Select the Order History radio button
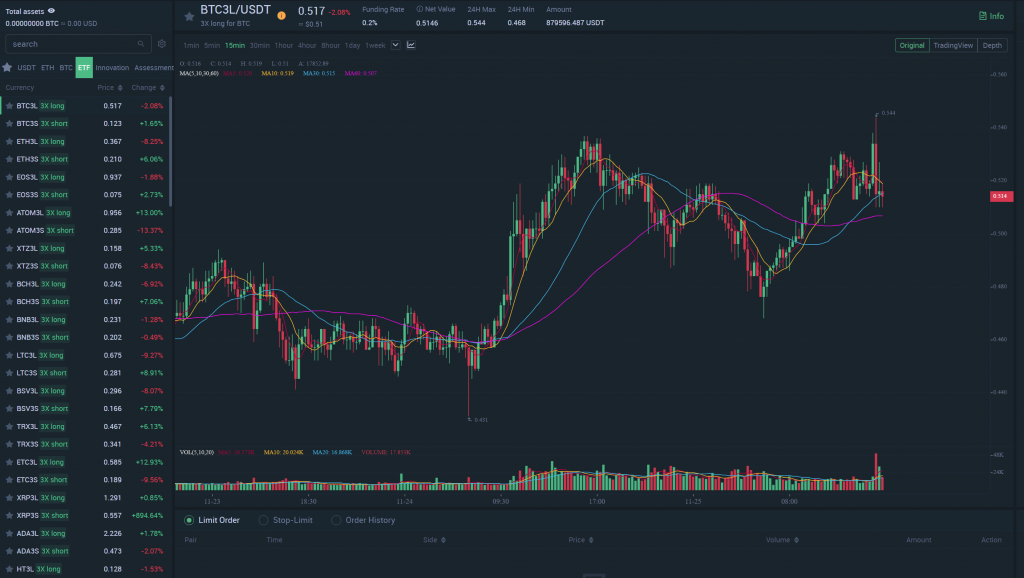 click(336, 520)
